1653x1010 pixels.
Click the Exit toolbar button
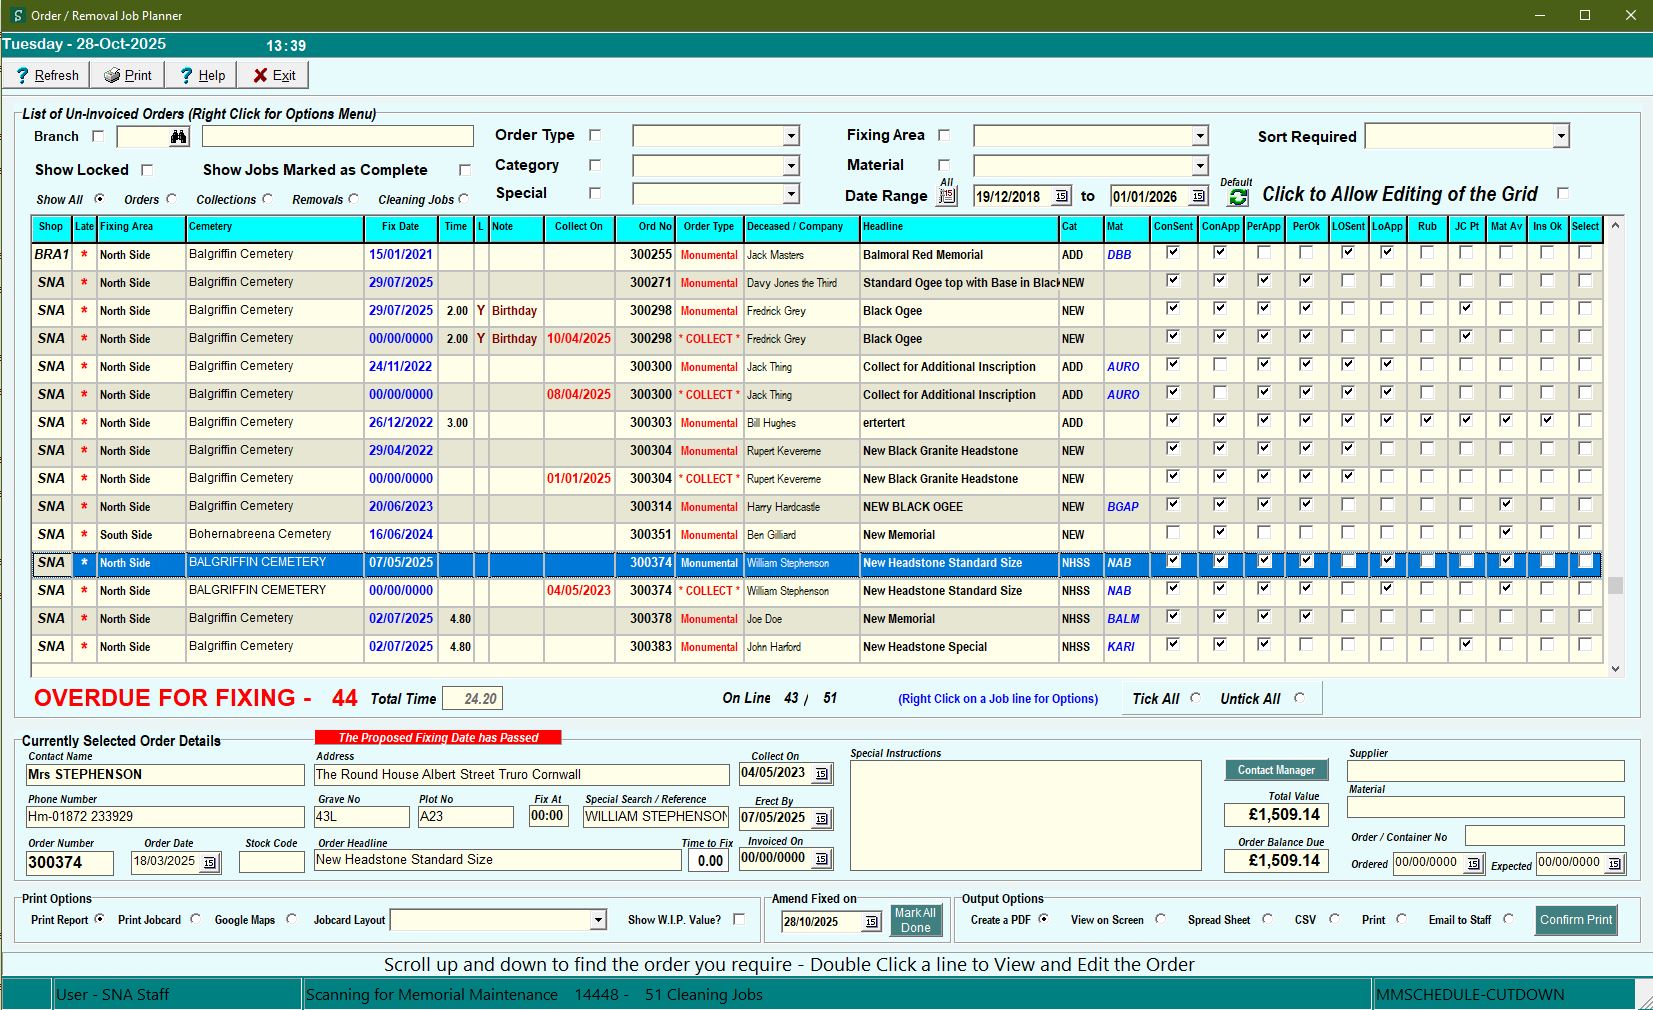tap(274, 75)
